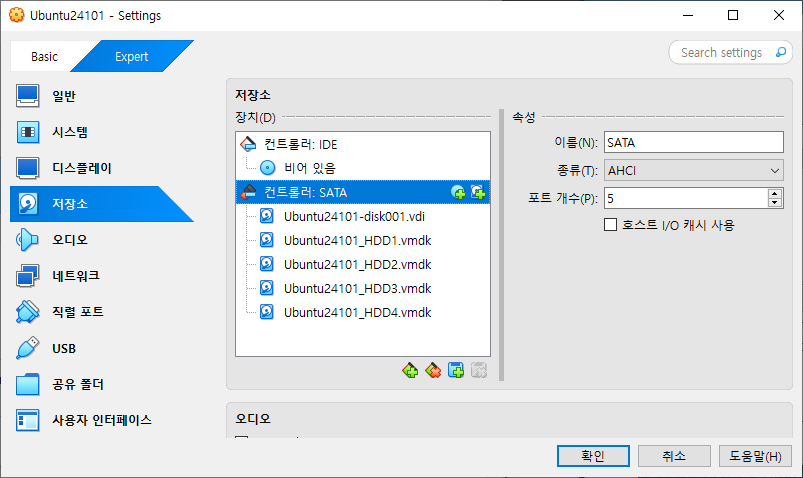Screen dimensions: 803x478
Task: Open the 디스플레이 settings section
Action: (101, 168)
